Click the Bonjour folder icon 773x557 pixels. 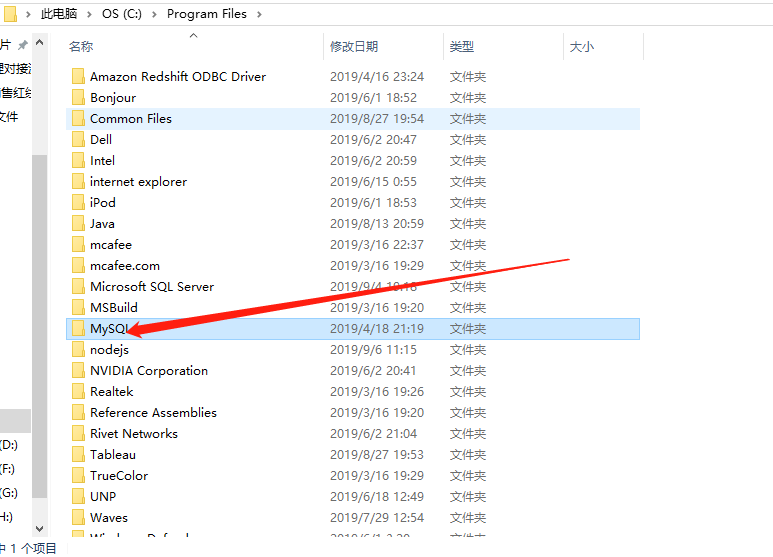78,98
